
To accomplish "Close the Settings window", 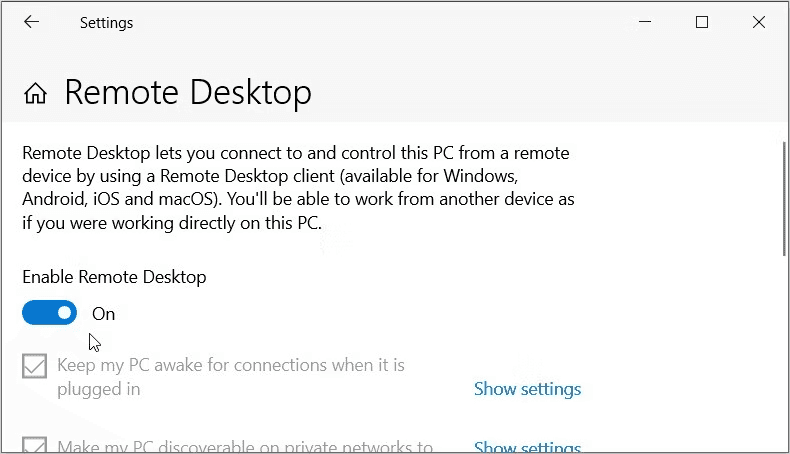I will pyautogui.click(x=758, y=22).
